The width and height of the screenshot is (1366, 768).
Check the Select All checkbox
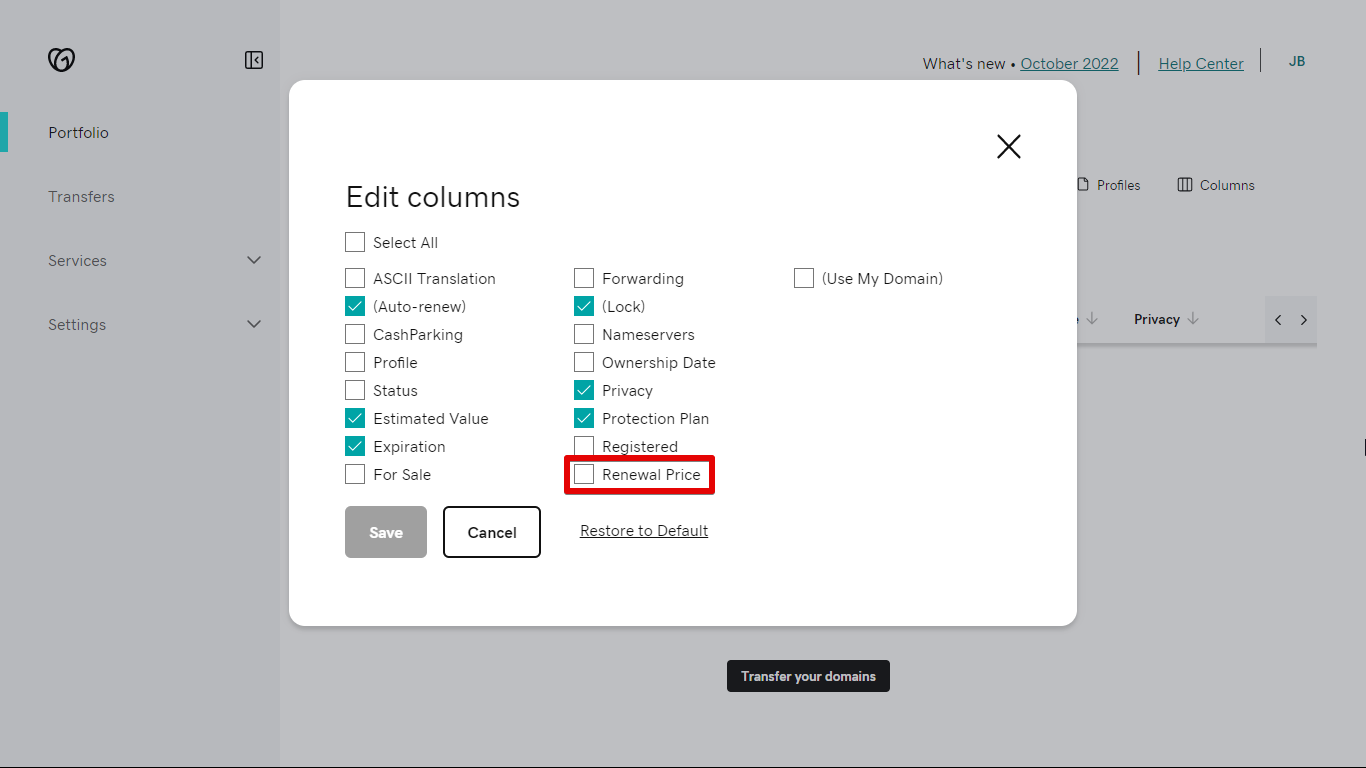355,242
